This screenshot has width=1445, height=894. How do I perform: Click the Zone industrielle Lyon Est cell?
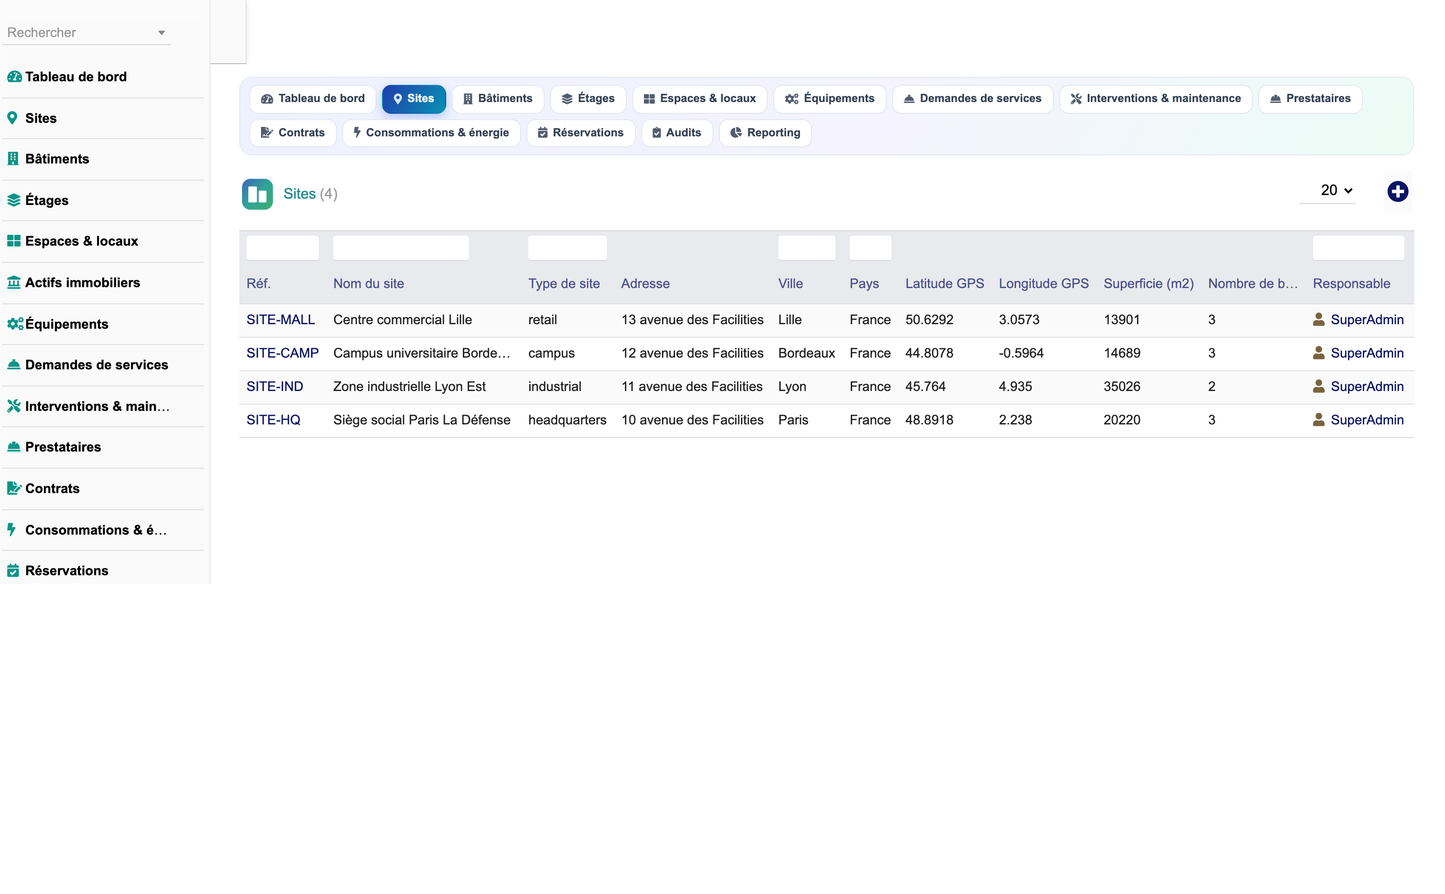[410, 386]
